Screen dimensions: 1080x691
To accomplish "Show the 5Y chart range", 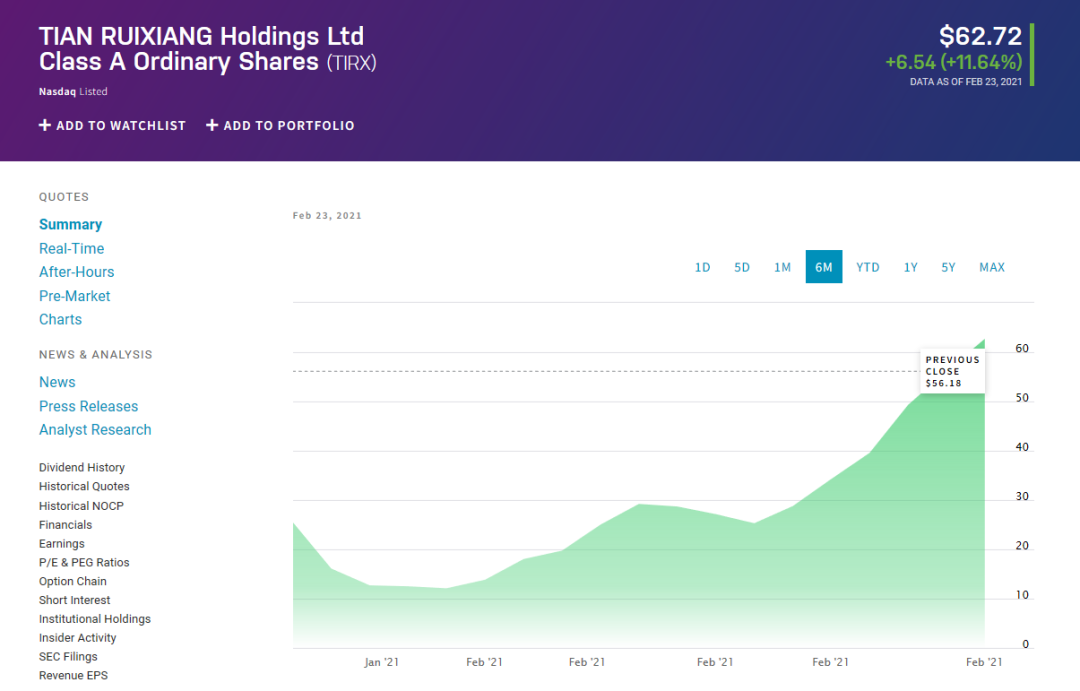I will pyautogui.click(x=948, y=267).
